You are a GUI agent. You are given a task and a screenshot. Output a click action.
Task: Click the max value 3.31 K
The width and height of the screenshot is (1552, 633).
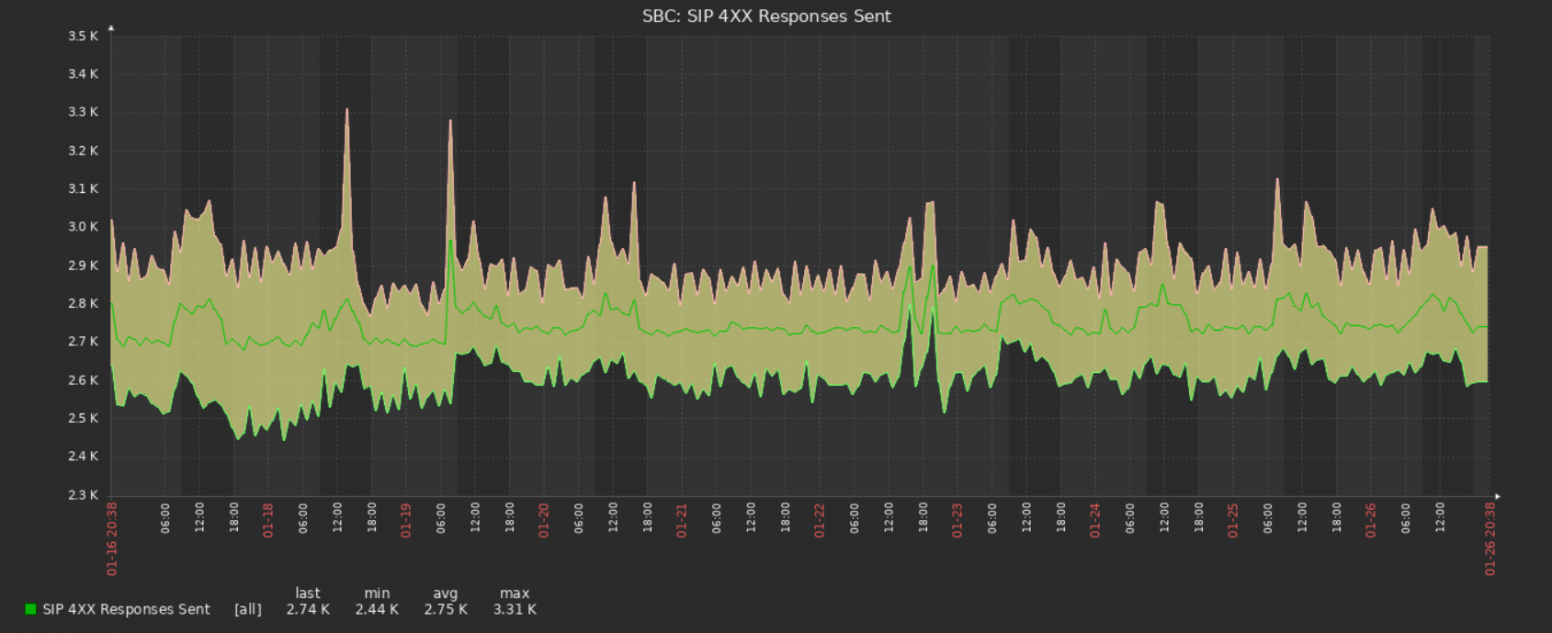514,609
